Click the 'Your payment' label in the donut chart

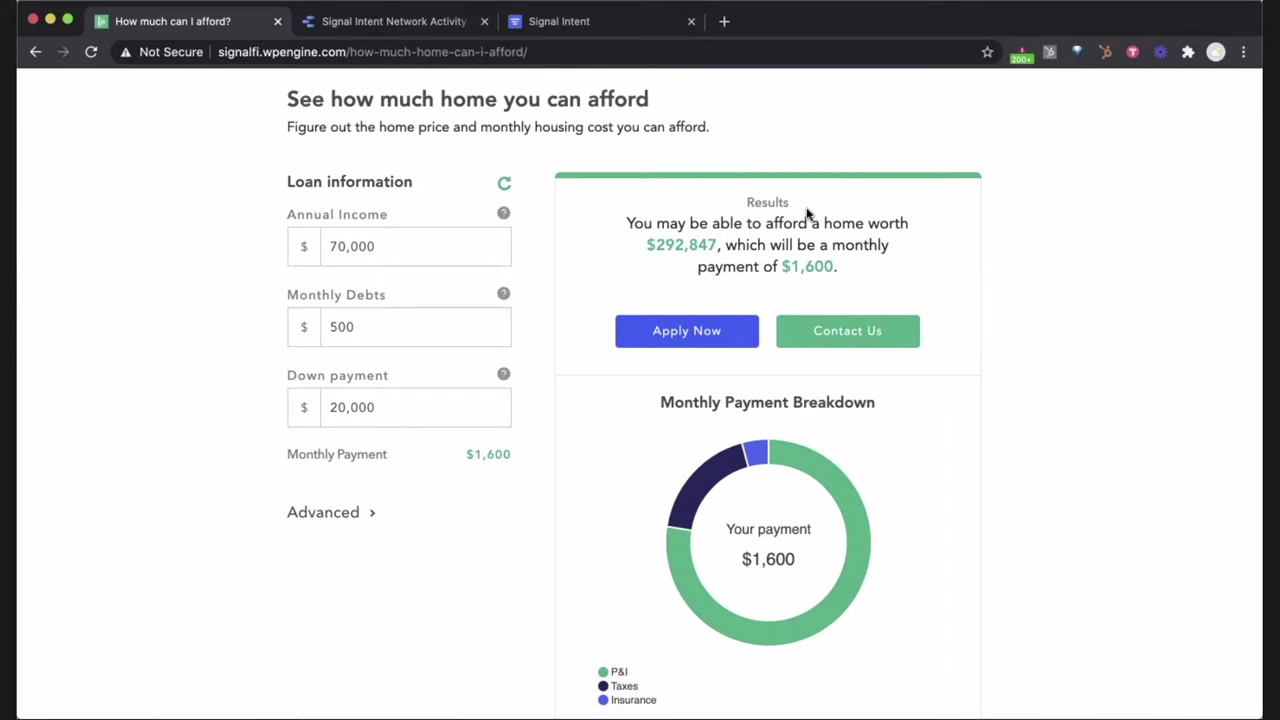pos(768,529)
